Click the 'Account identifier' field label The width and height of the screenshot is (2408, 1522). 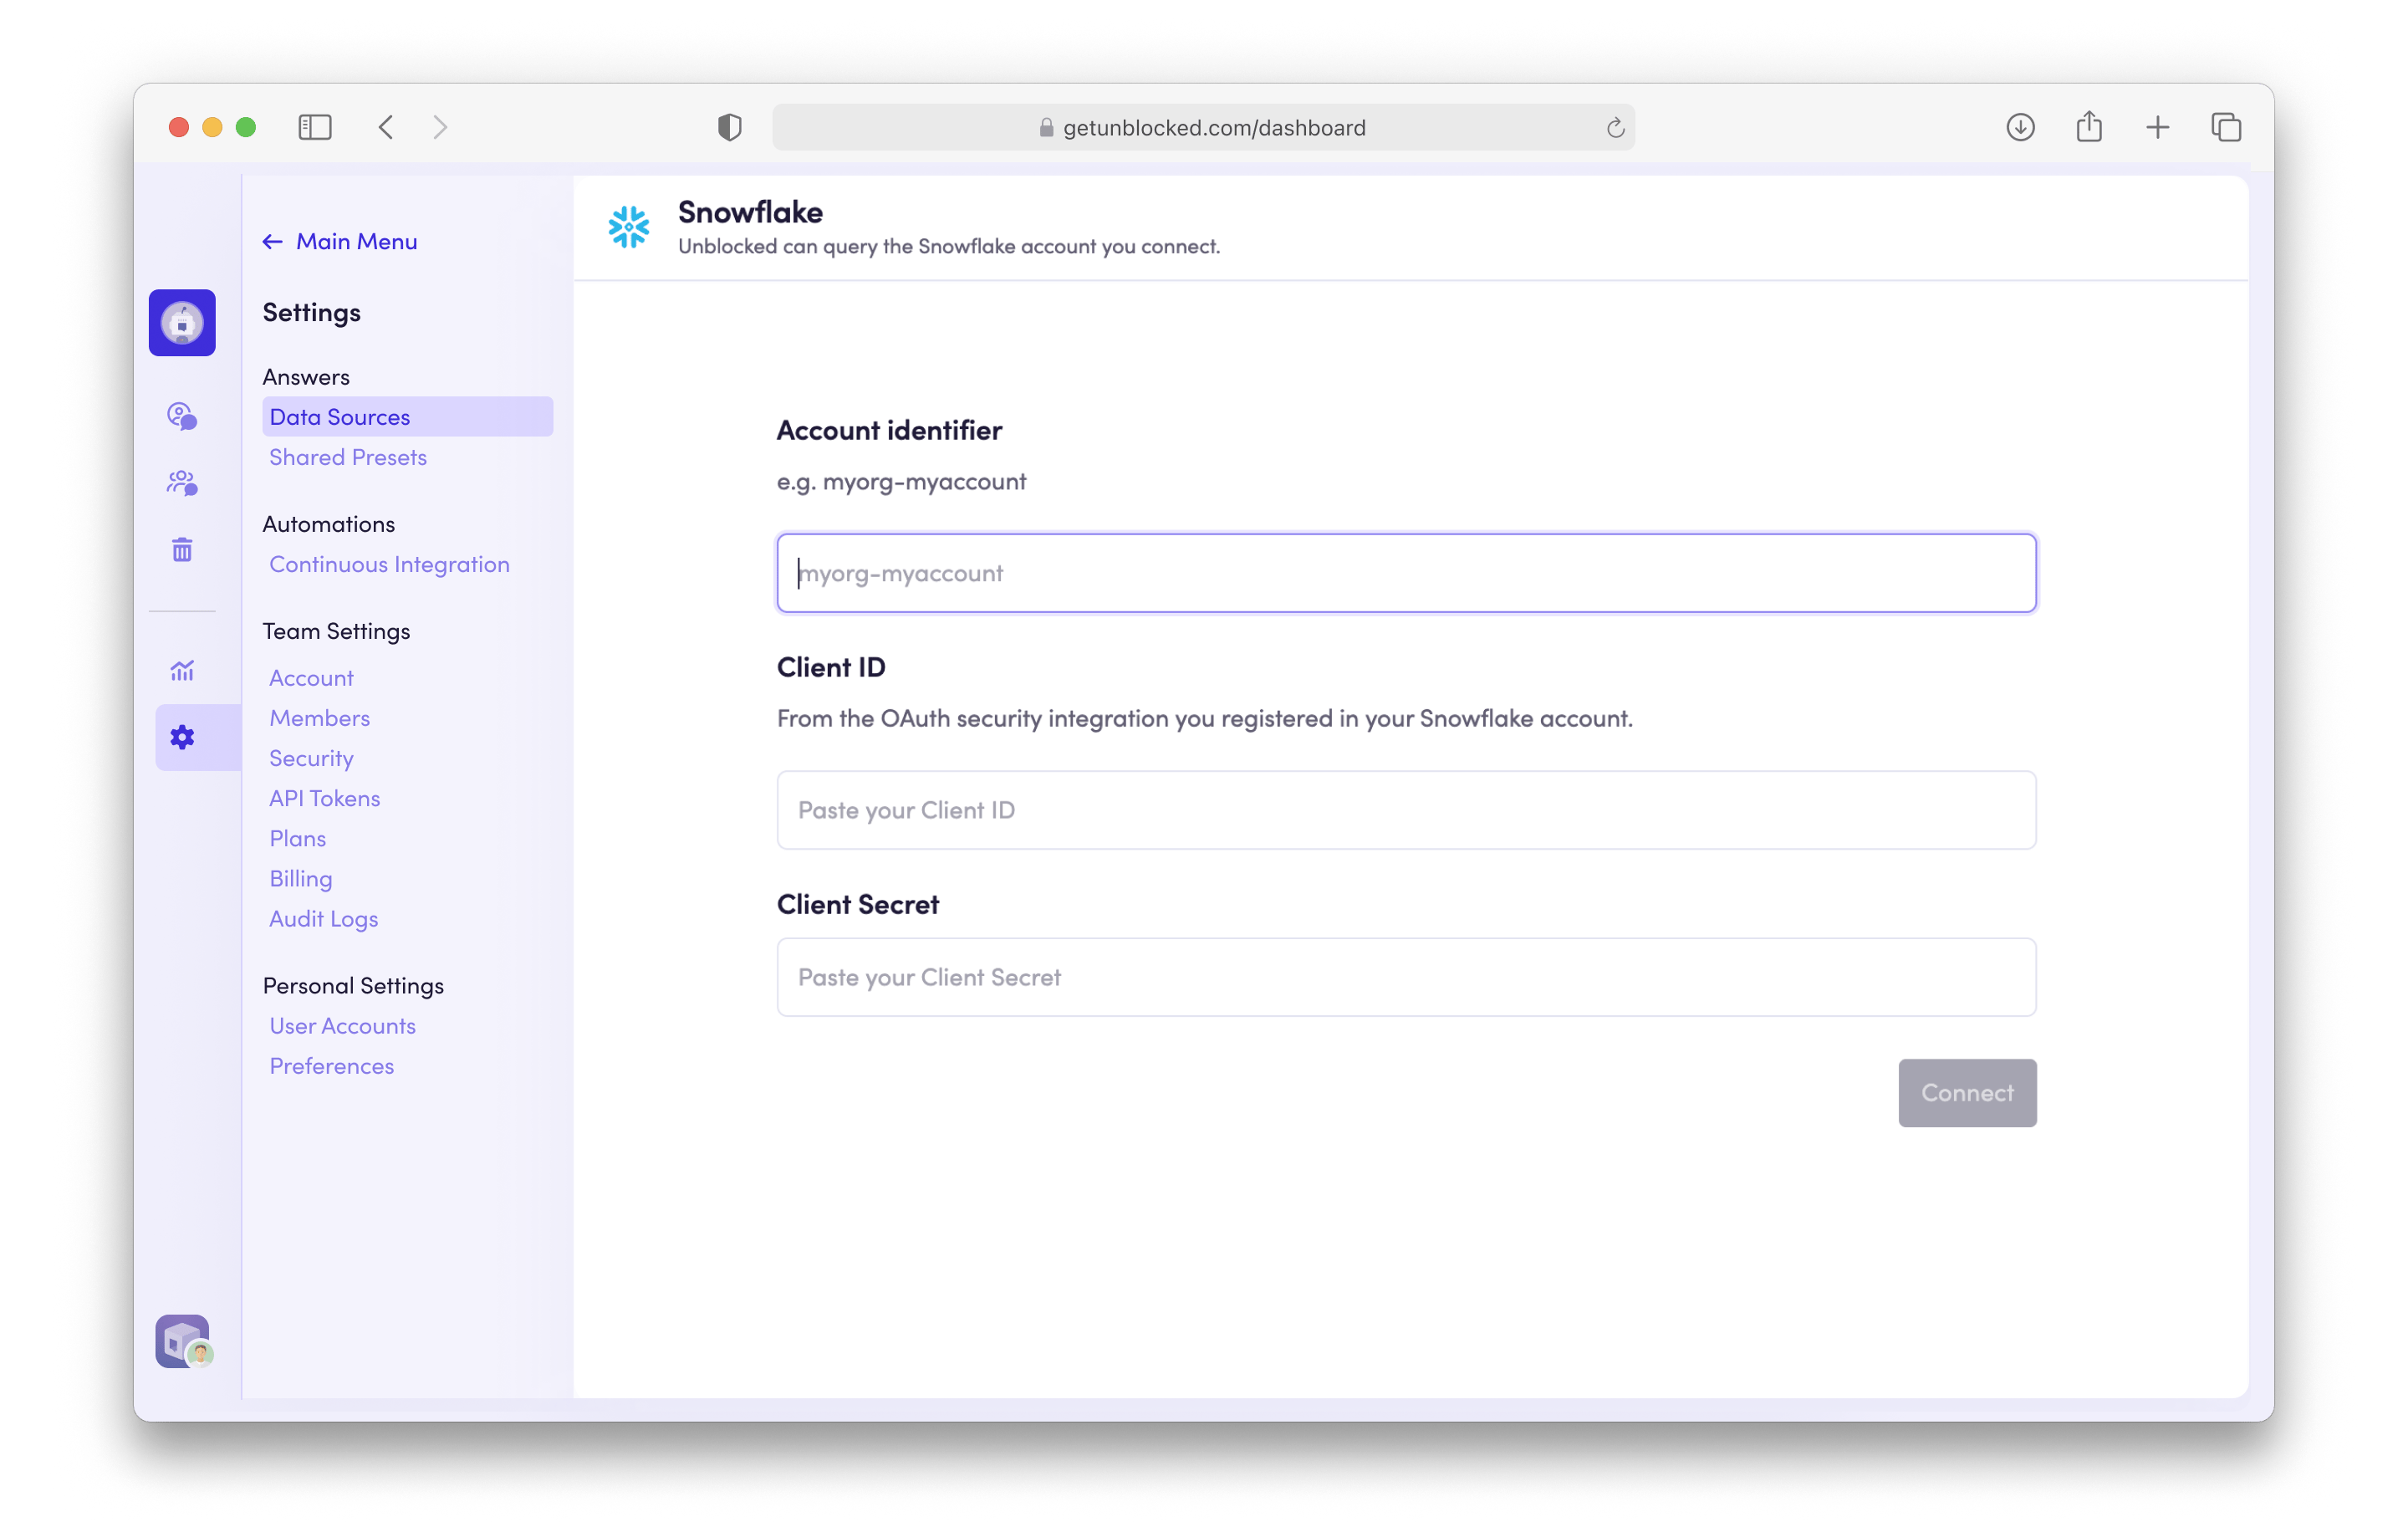tap(889, 430)
